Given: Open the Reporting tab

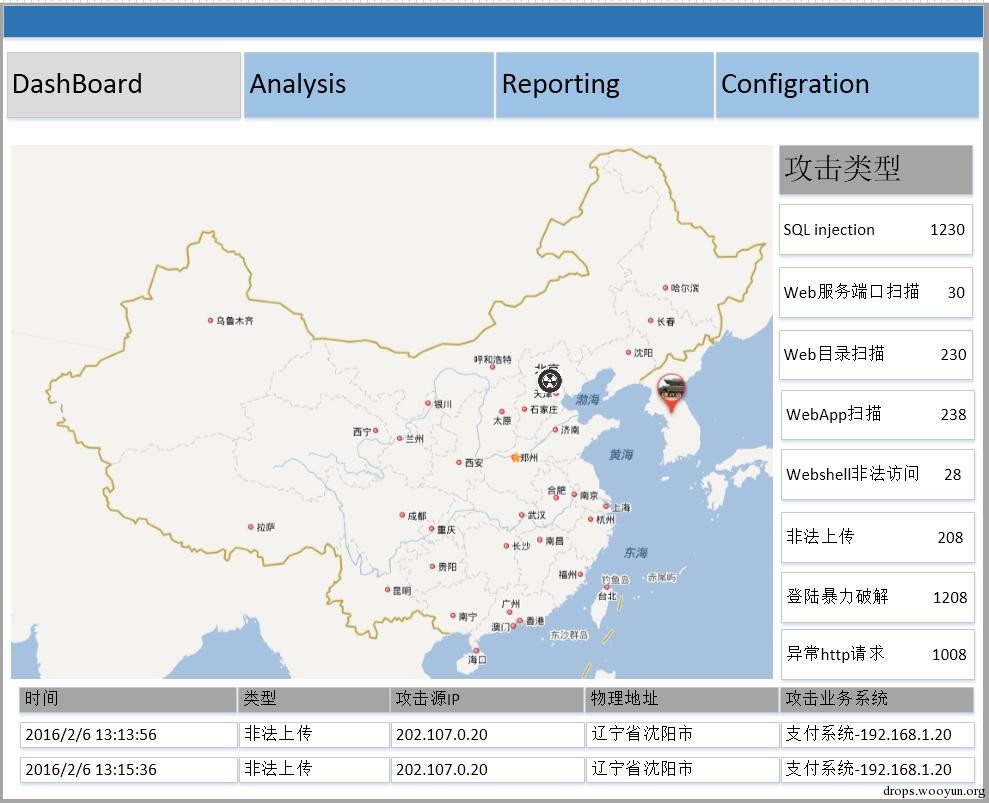Looking at the screenshot, I should click(x=605, y=85).
